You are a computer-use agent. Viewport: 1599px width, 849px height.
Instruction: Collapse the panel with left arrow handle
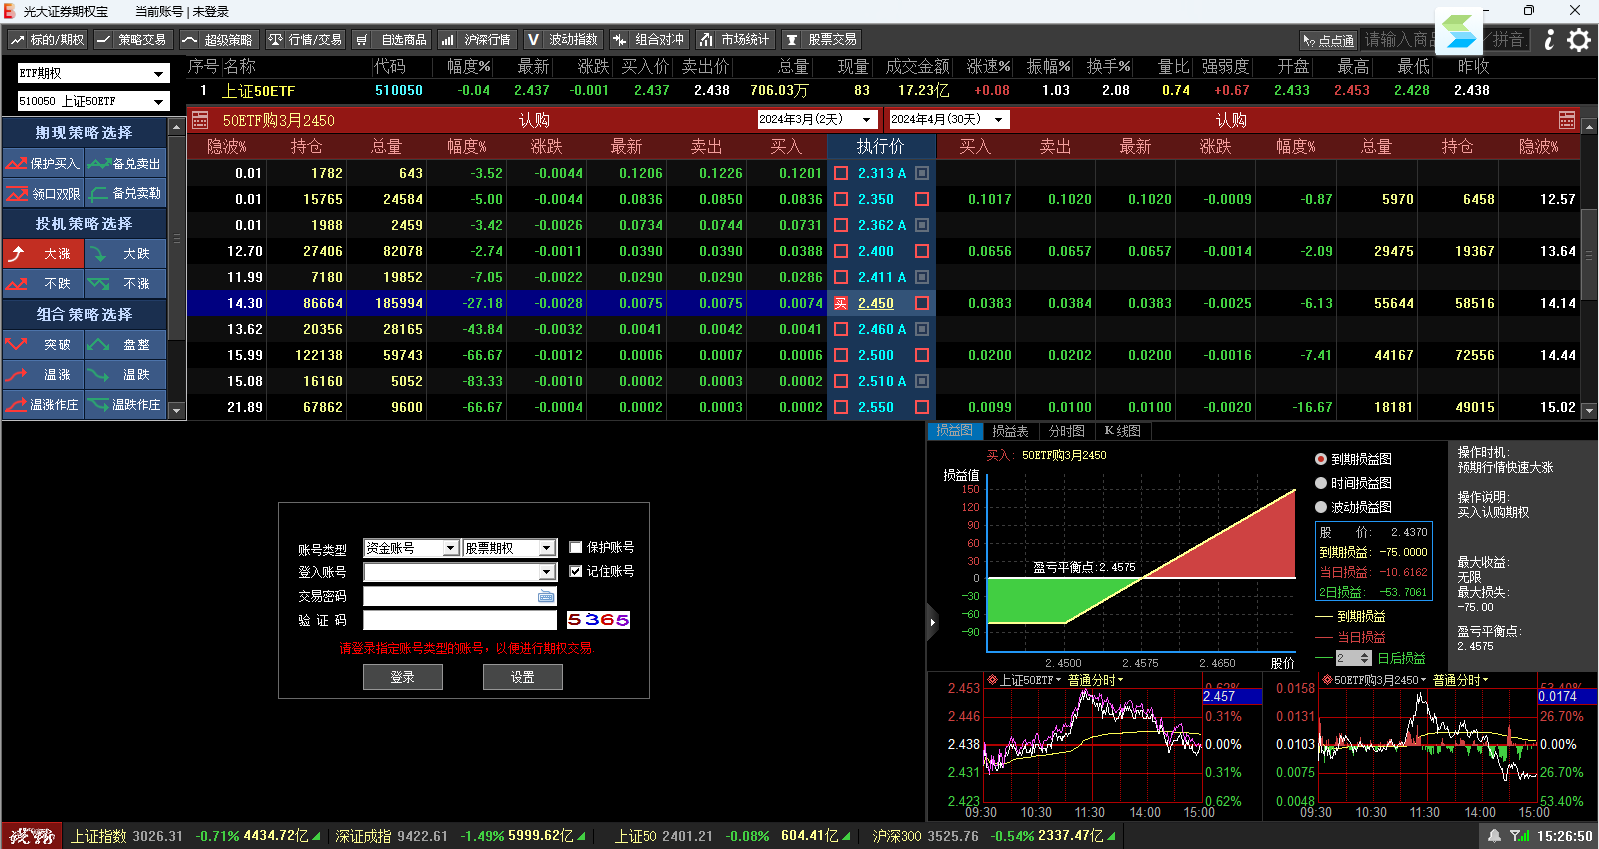(933, 622)
